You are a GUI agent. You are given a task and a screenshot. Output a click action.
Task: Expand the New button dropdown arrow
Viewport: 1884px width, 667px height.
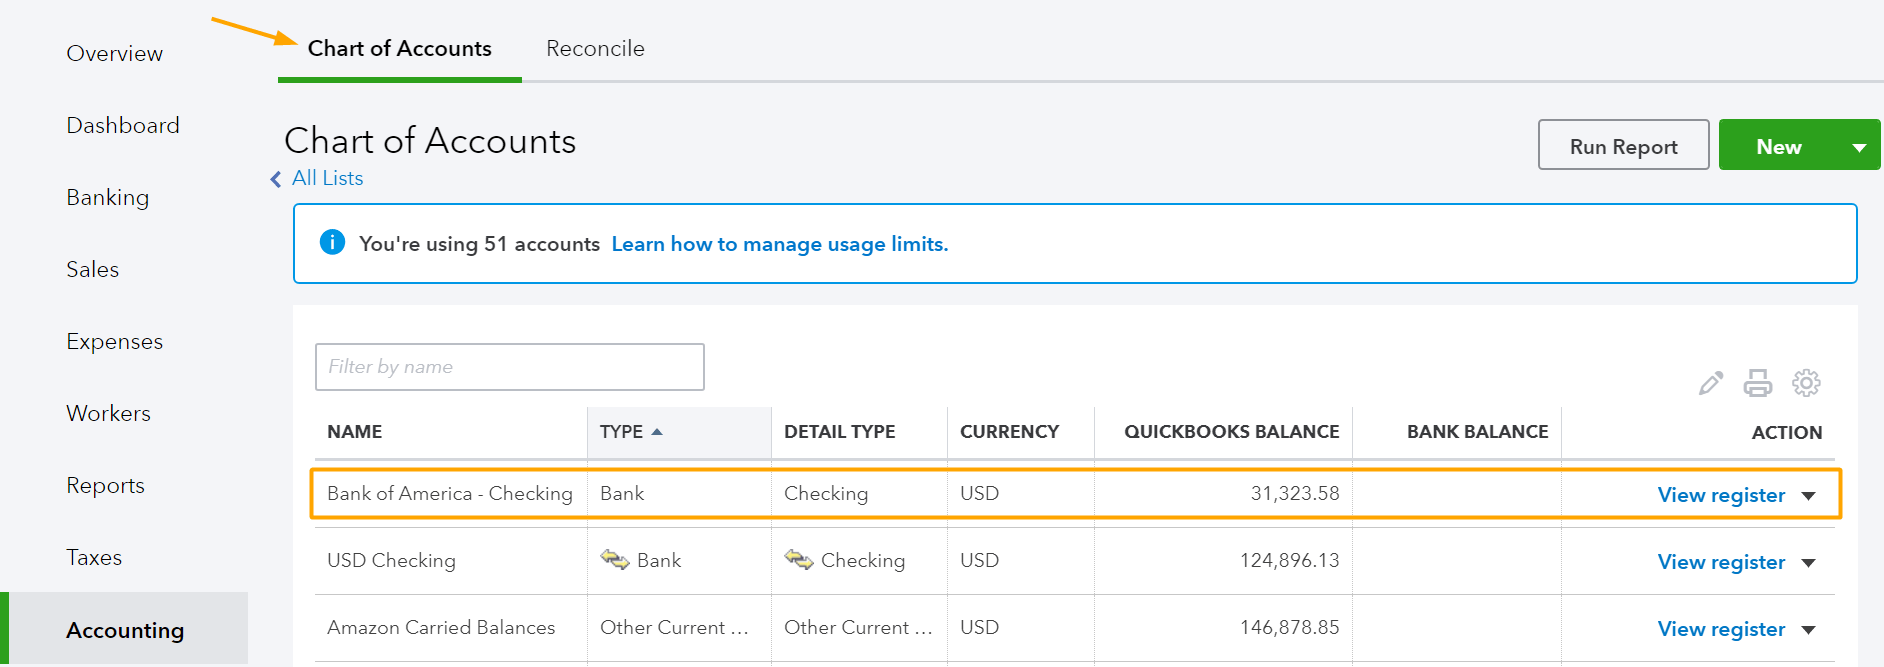1859,147
